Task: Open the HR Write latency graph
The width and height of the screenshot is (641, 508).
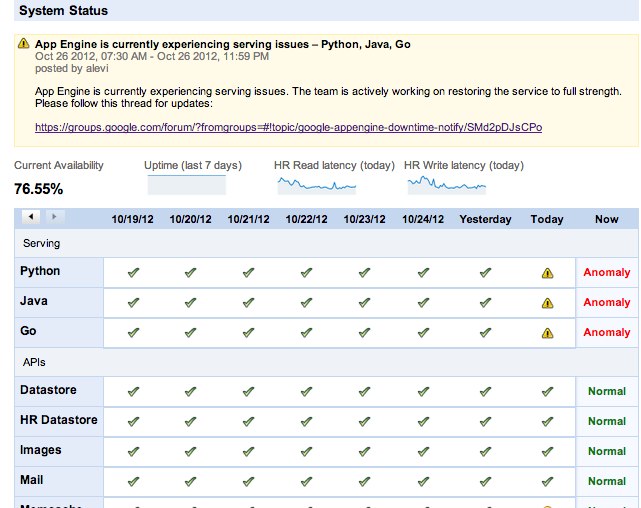Action: (x=445, y=184)
